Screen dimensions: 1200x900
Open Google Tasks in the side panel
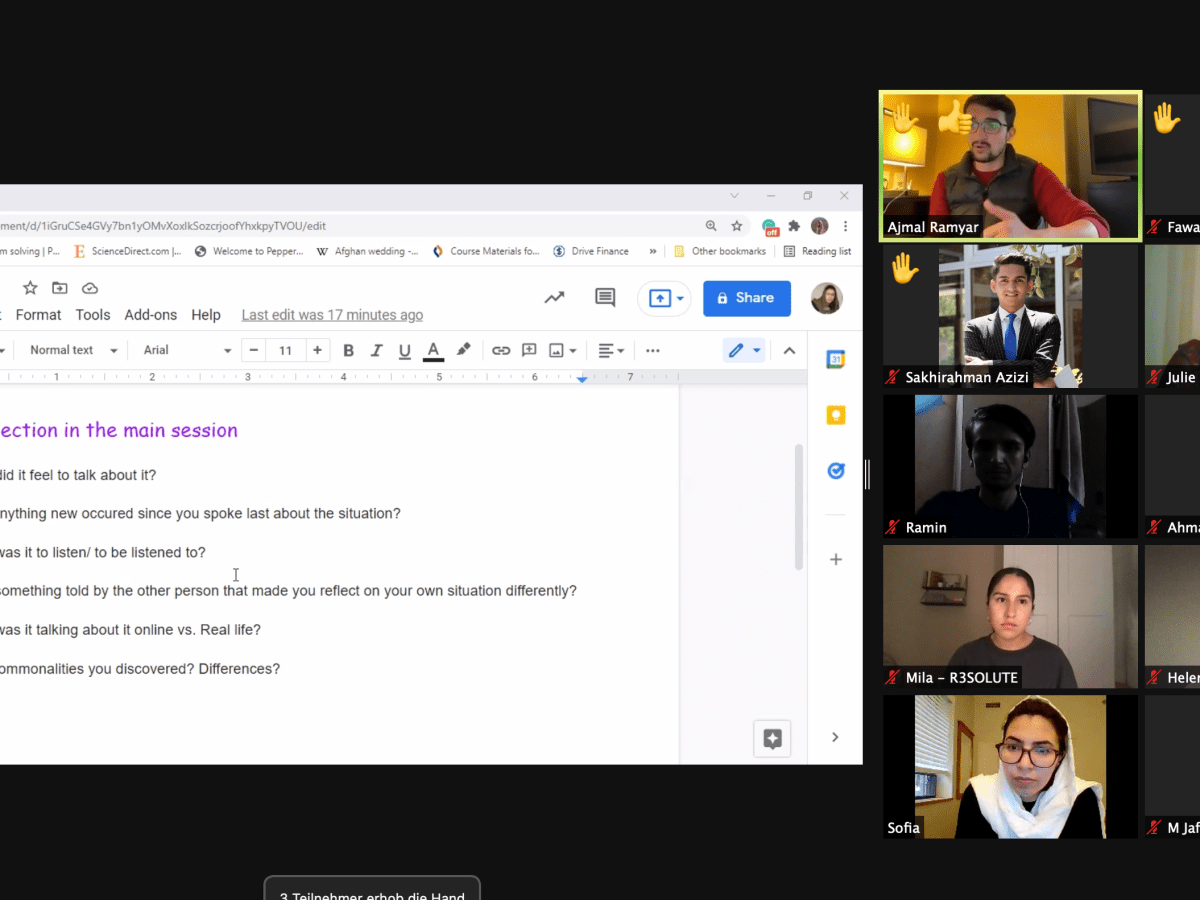coord(836,470)
